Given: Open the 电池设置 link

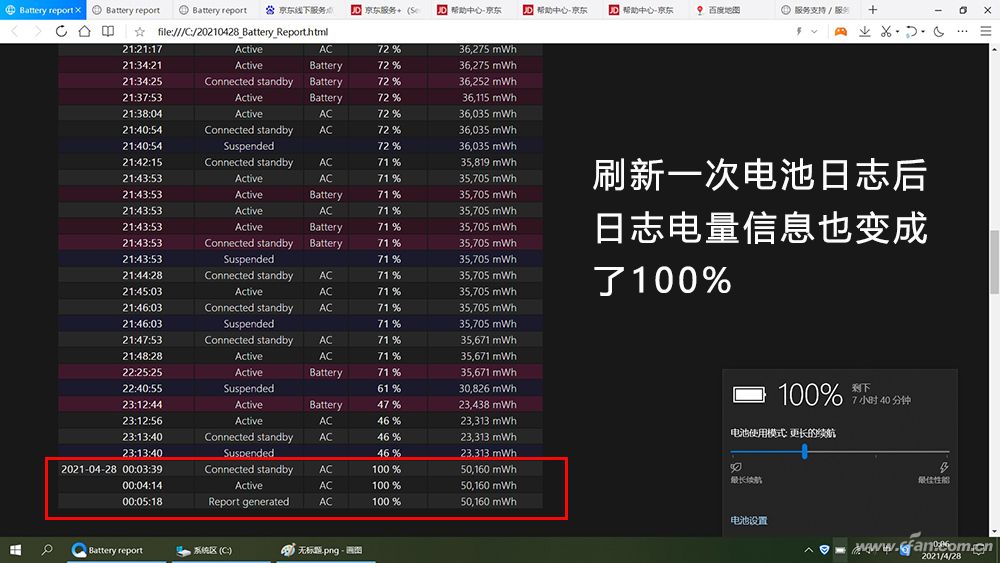Looking at the screenshot, I should [x=749, y=520].
